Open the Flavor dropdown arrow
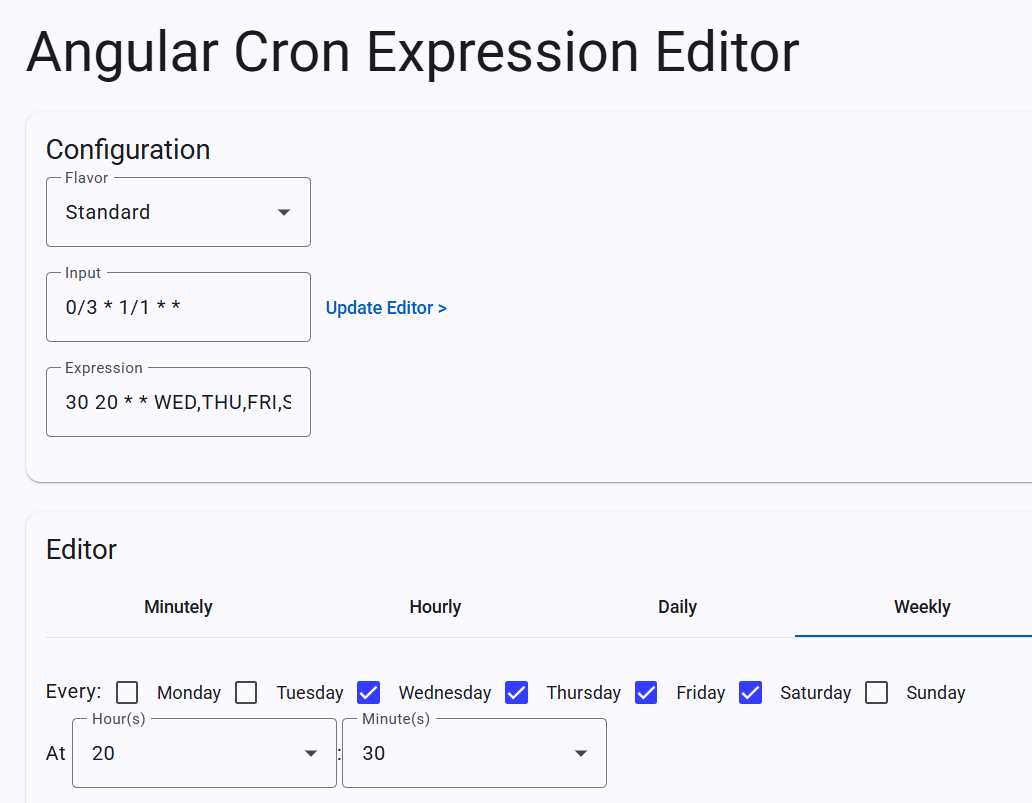This screenshot has height=803, width=1032. coord(284,212)
